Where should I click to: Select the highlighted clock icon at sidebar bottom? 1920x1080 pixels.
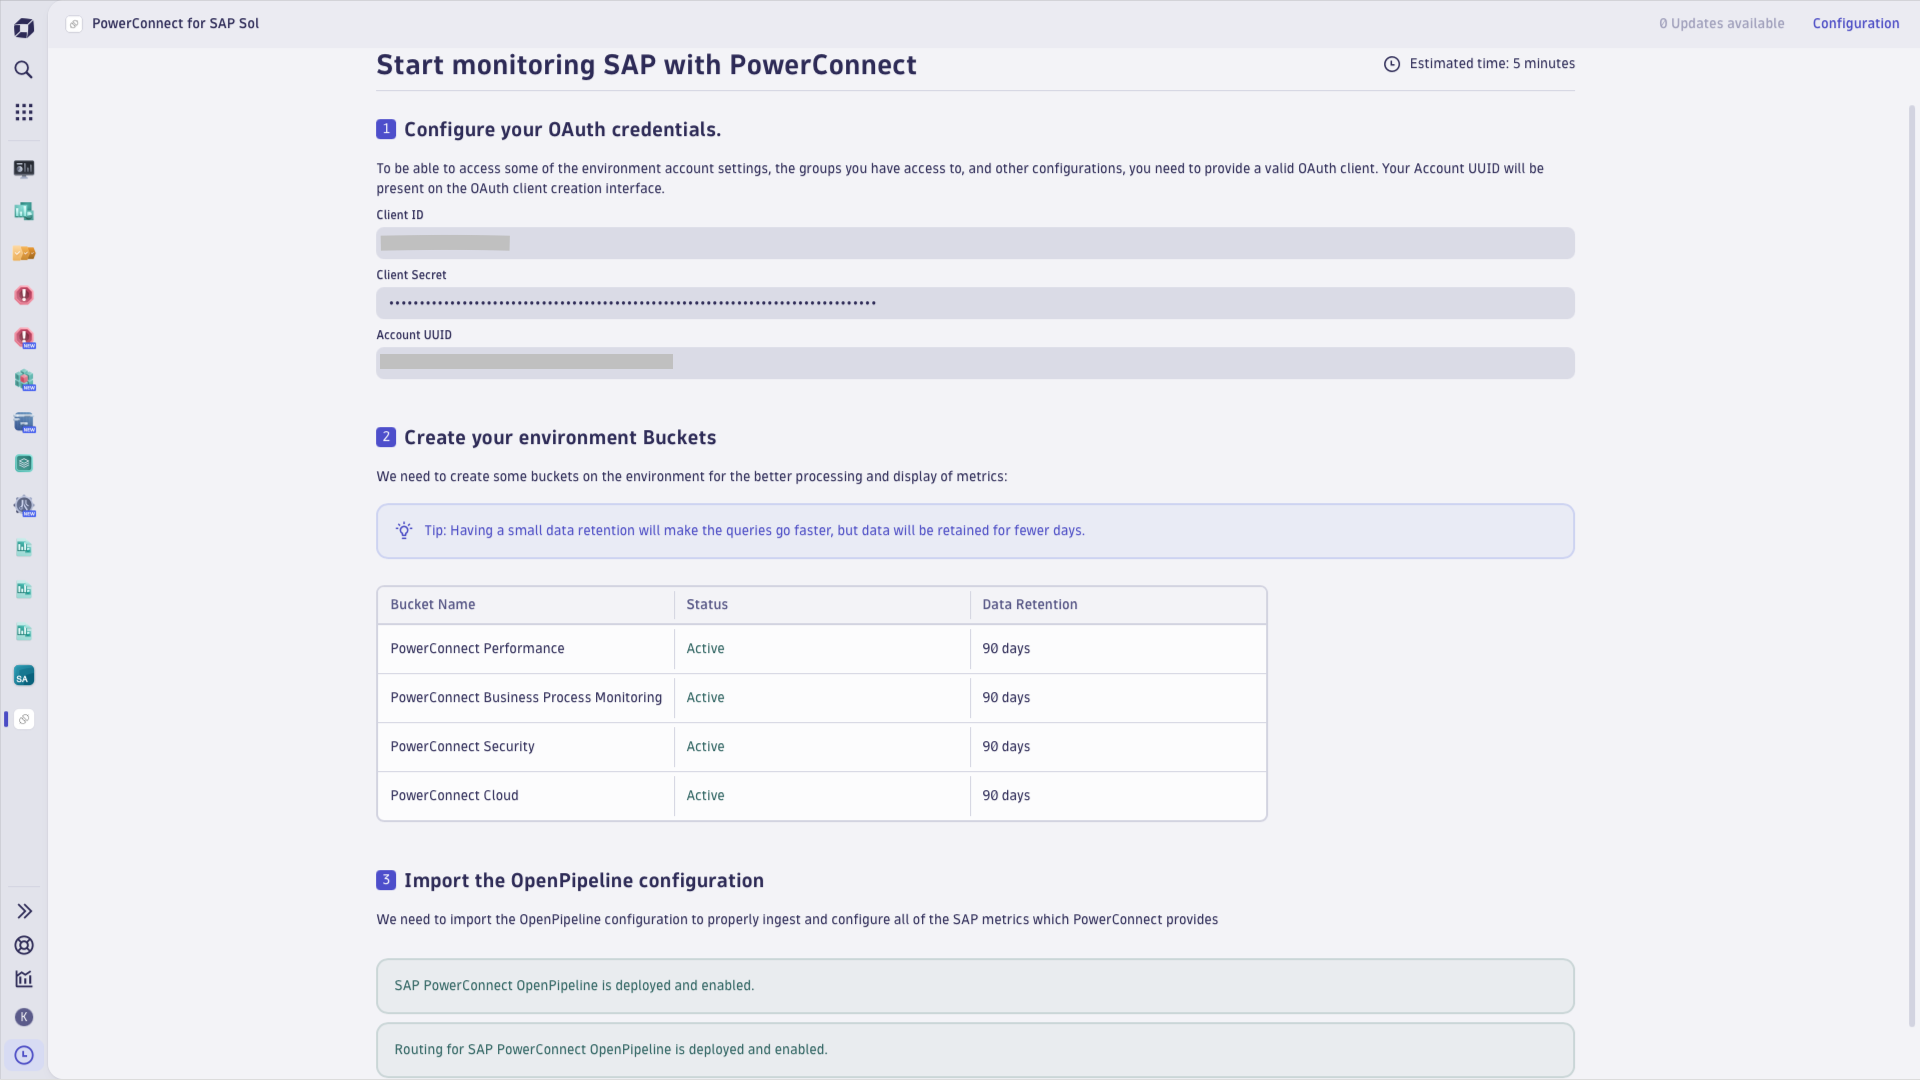24,1055
